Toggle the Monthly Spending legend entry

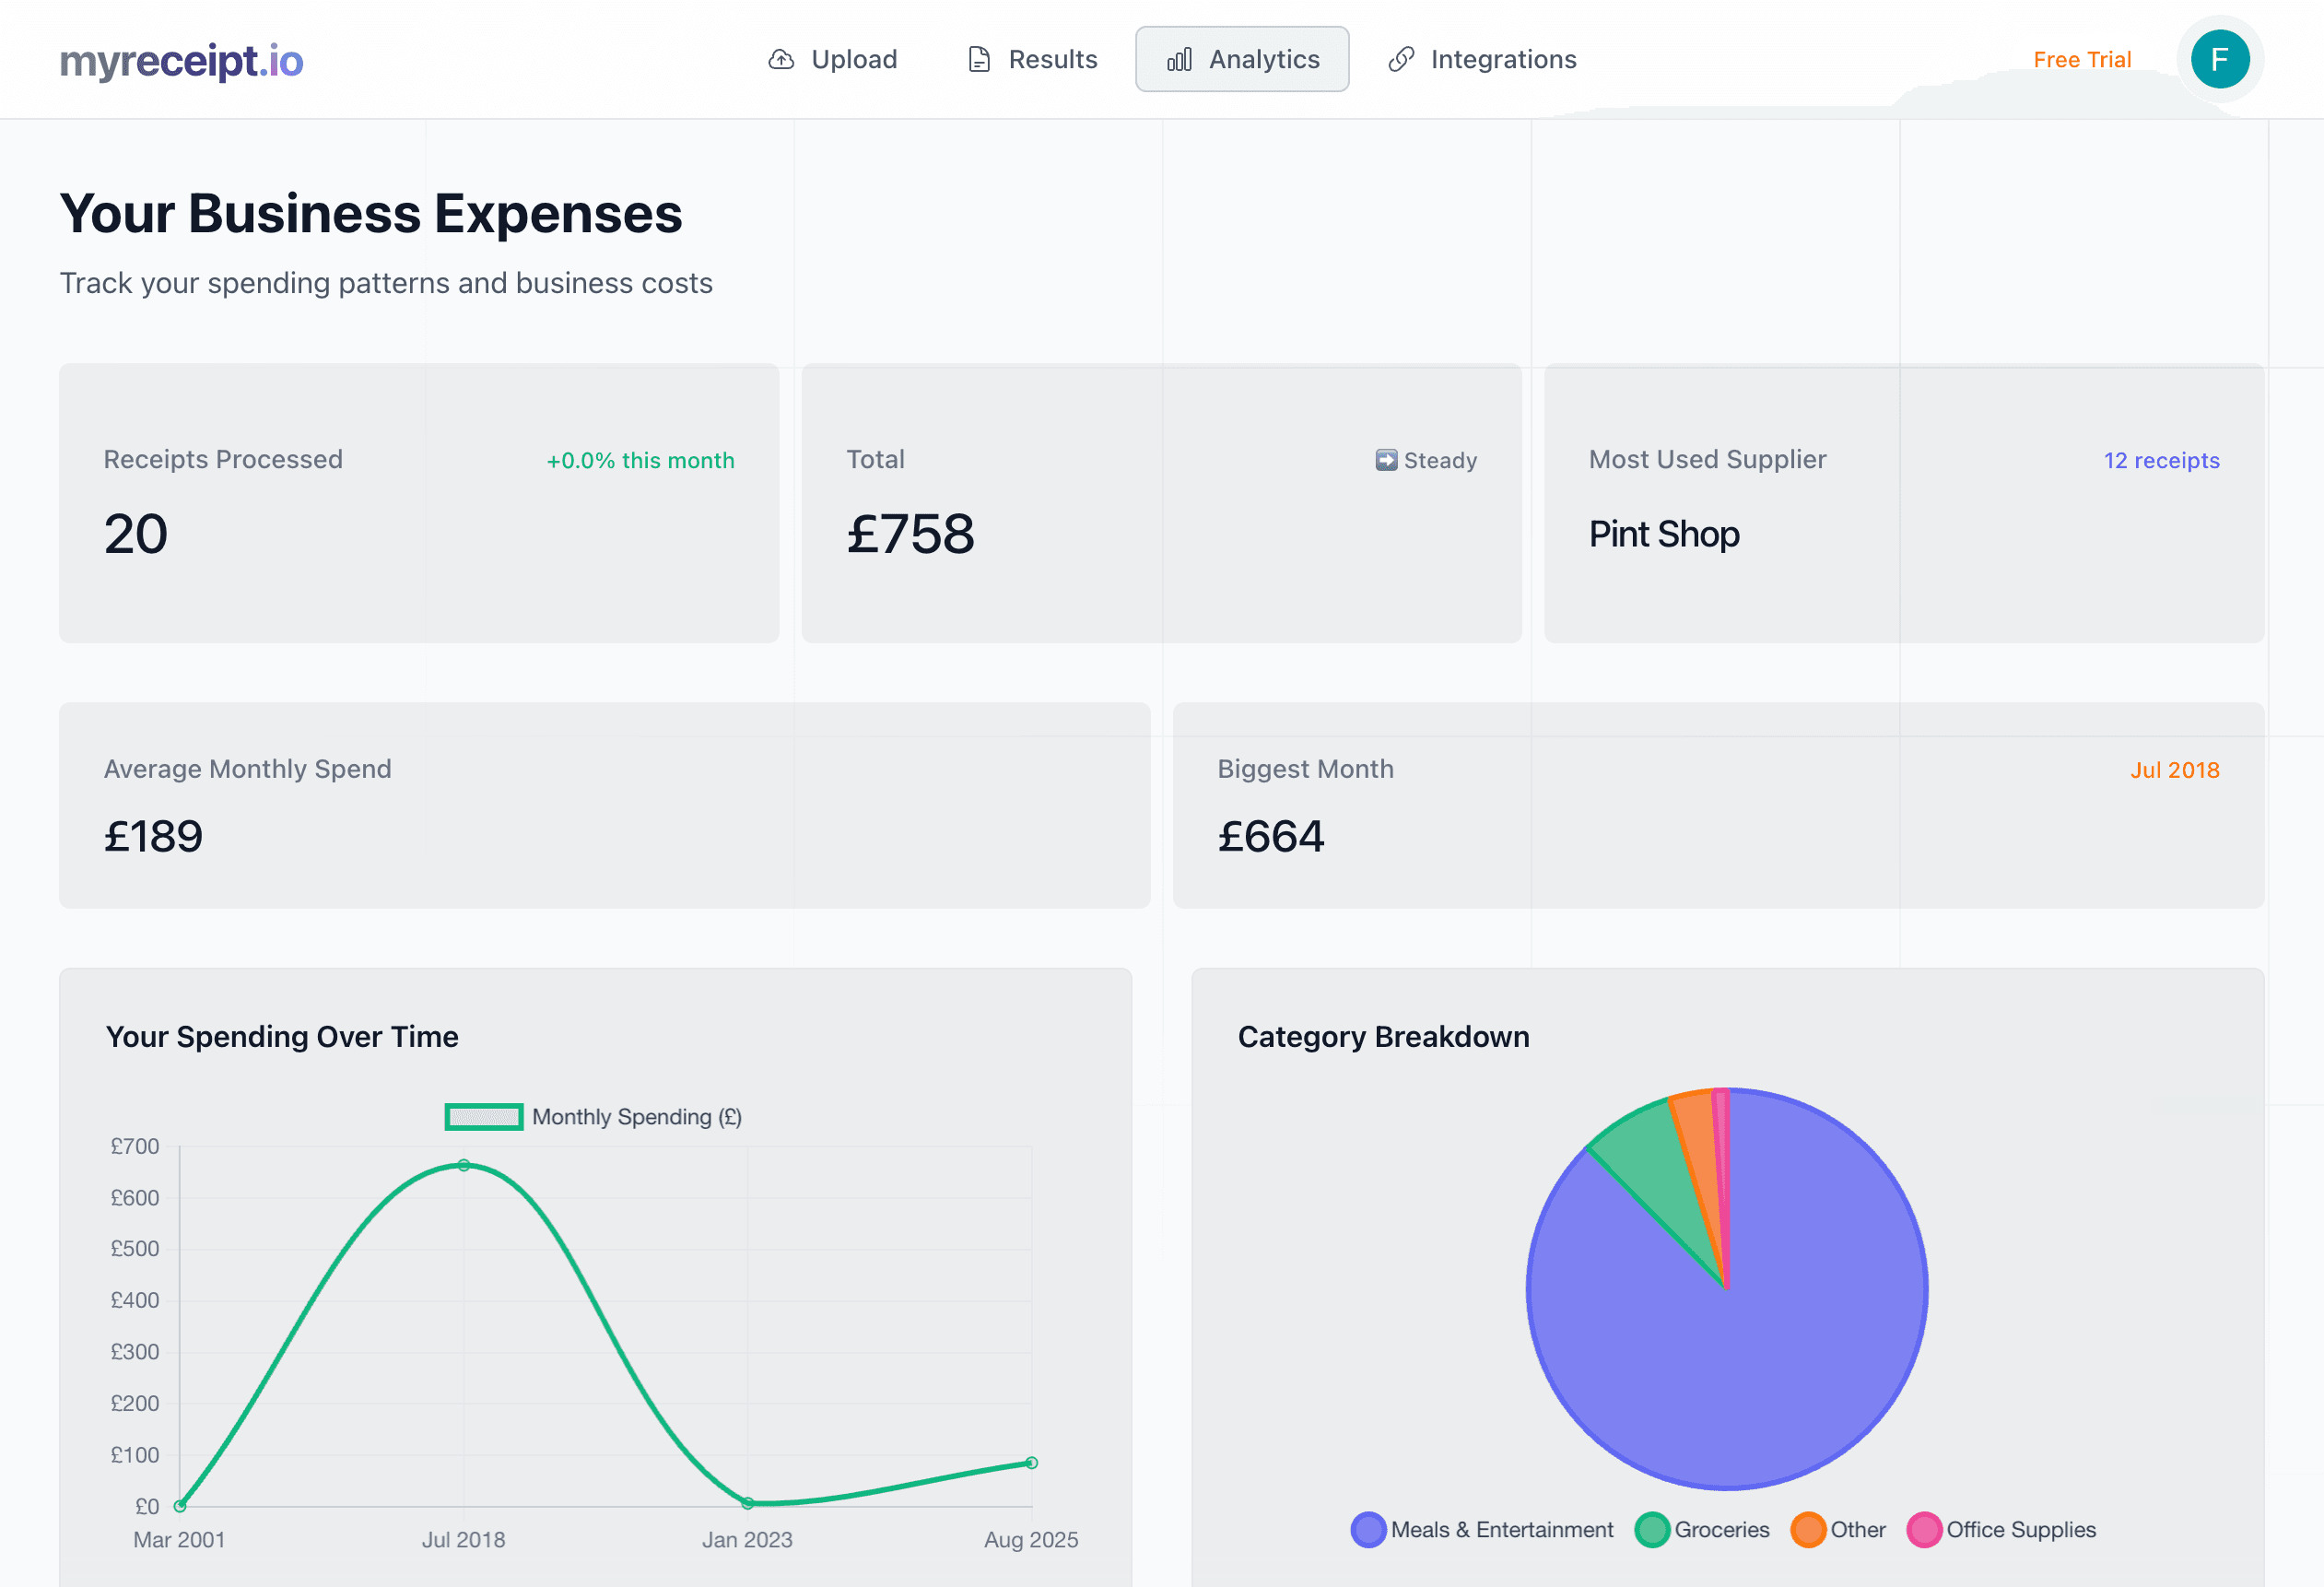click(x=594, y=1117)
